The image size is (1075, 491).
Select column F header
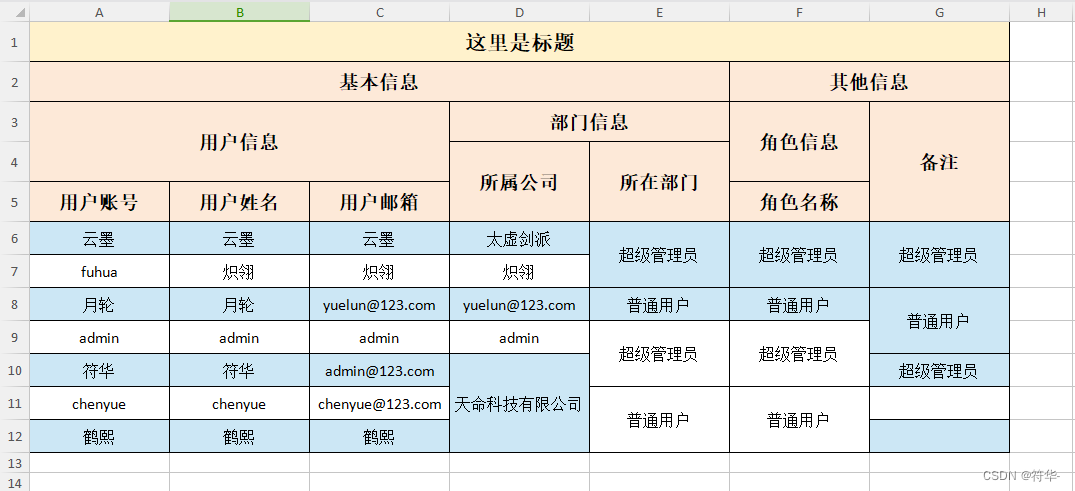(799, 12)
